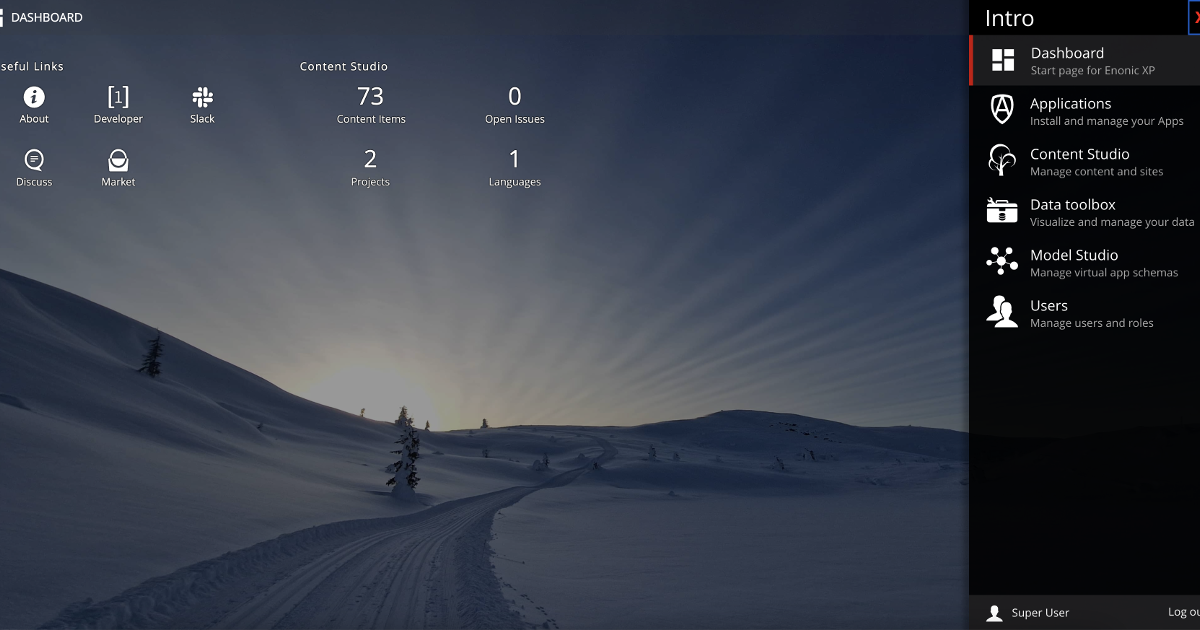Select Users in the launcher menu
Viewport: 1200px width, 630px height.
click(x=1084, y=313)
